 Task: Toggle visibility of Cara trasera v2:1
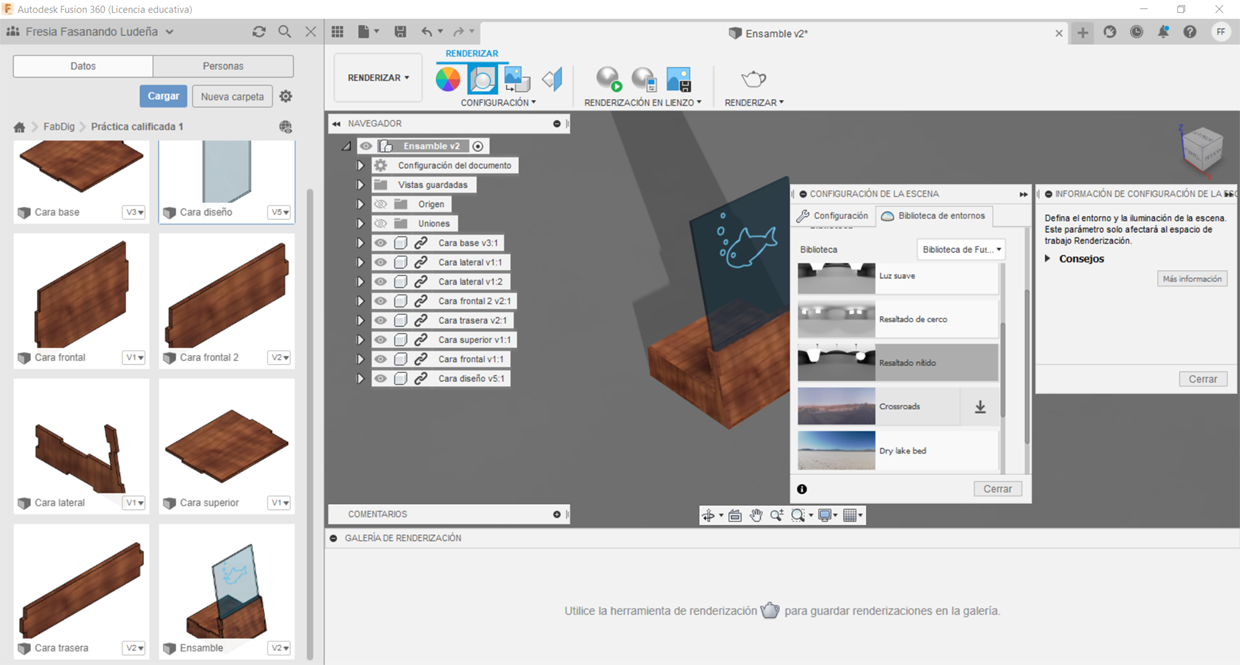point(380,320)
